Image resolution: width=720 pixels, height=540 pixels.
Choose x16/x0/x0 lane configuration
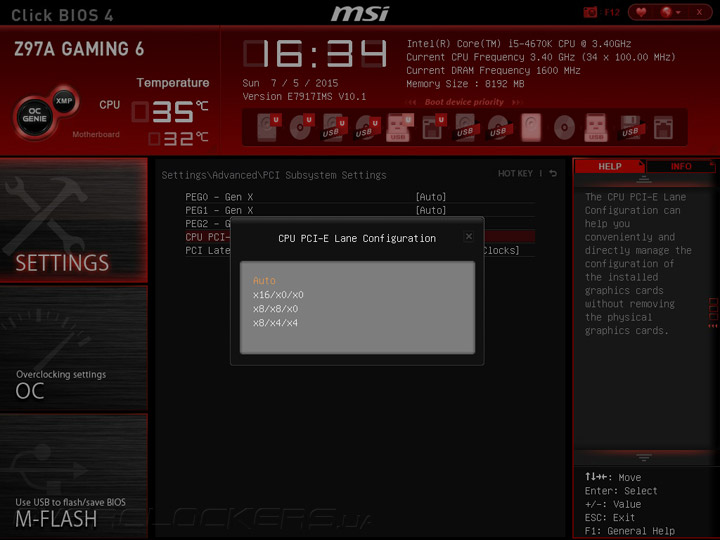(278, 295)
